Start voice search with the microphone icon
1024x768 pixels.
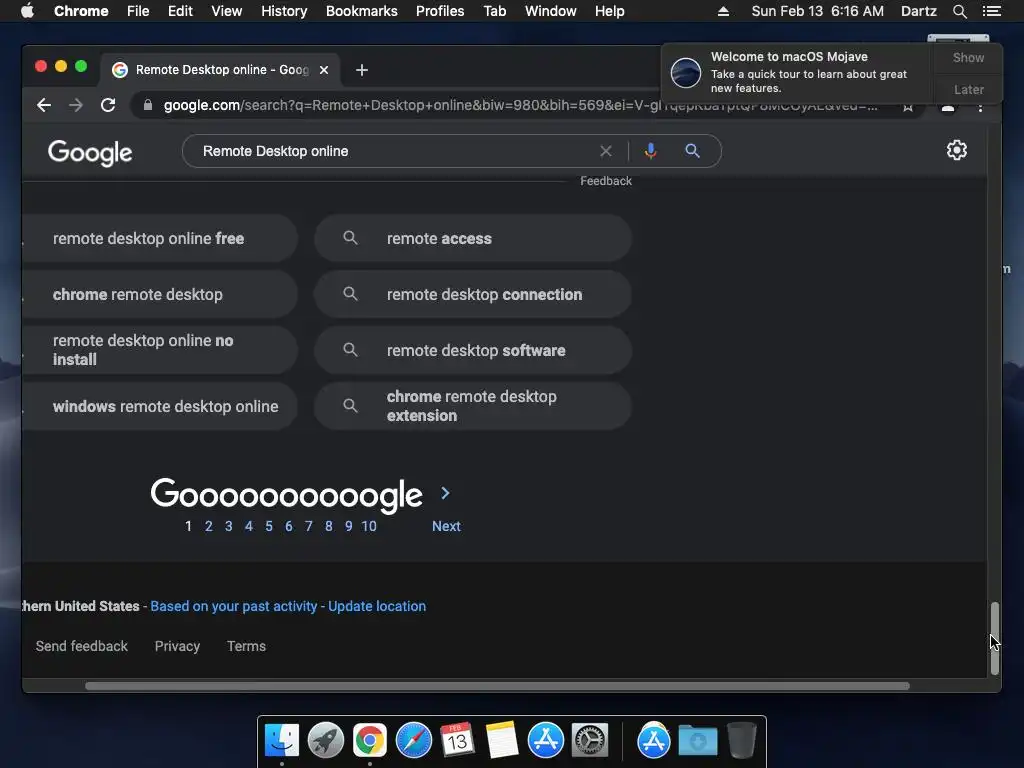pos(650,152)
